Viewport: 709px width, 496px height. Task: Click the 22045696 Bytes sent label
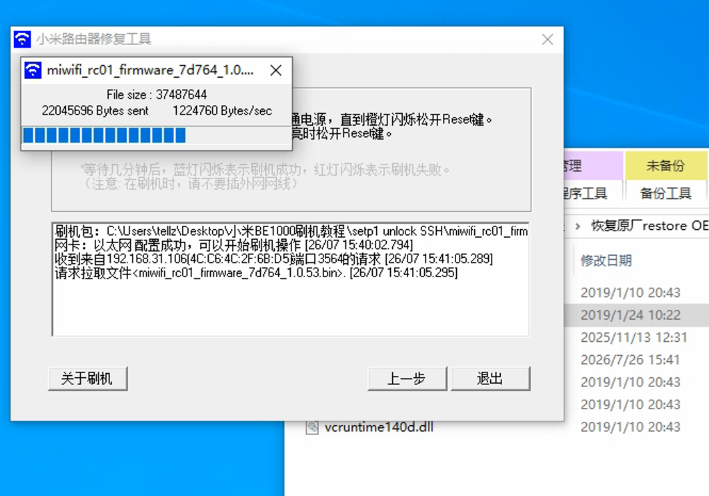pyautogui.click(x=95, y=111)
